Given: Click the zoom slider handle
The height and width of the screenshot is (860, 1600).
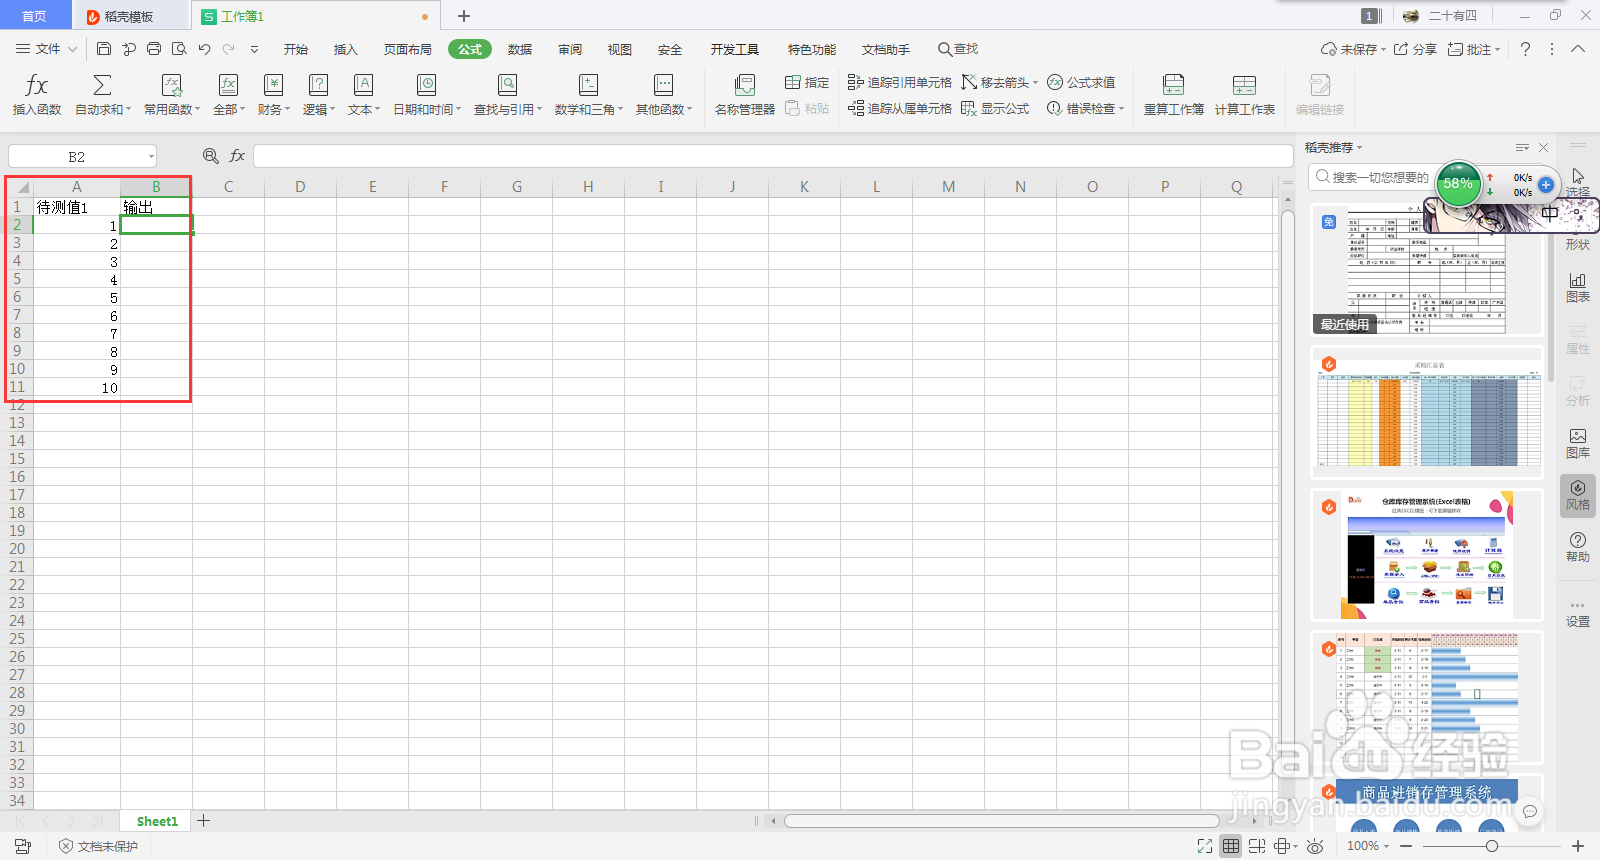Looking at the screenshot, I should [1491, 846].
